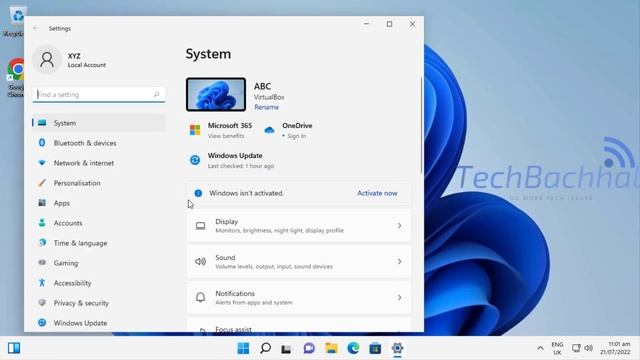Select System in the sidebar

99,123
